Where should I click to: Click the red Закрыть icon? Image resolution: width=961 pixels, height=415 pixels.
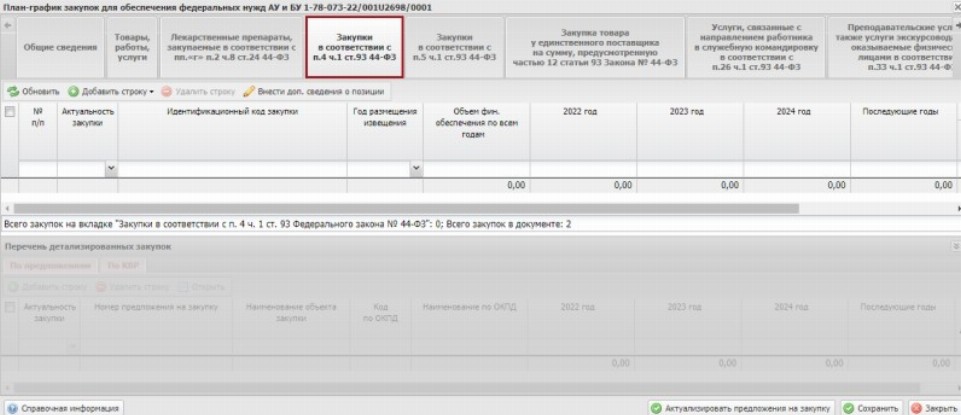click(x=916, y=408)
